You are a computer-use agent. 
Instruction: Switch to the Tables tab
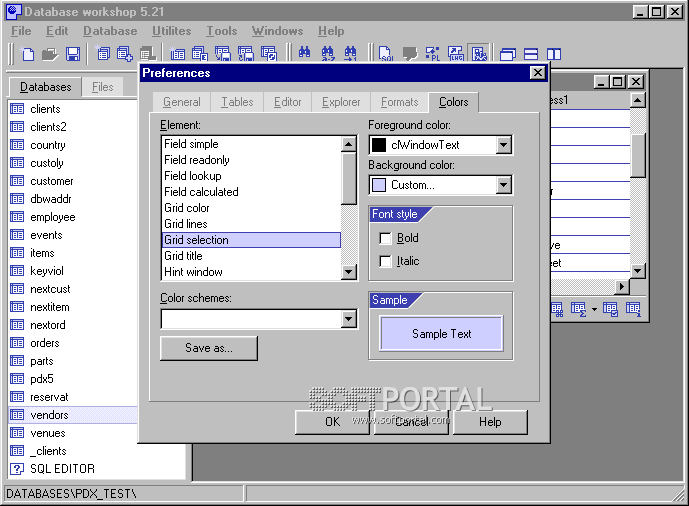237,102
